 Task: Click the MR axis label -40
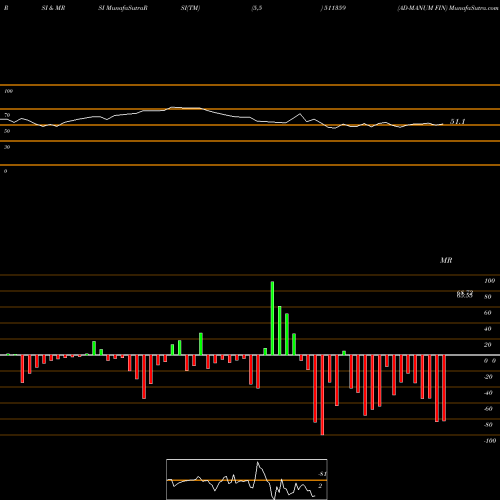[x=488, y=393]
